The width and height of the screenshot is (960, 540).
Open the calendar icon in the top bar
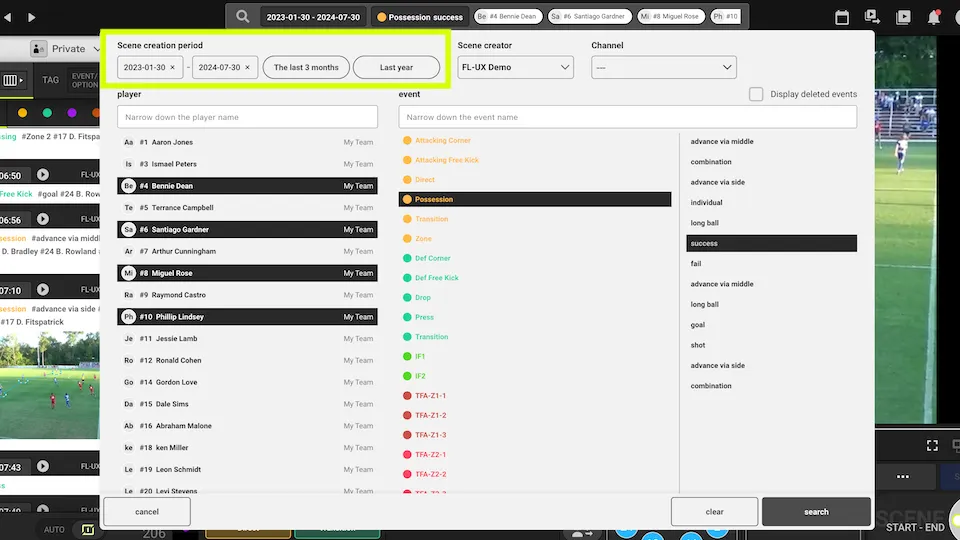(x=842, y=17)
